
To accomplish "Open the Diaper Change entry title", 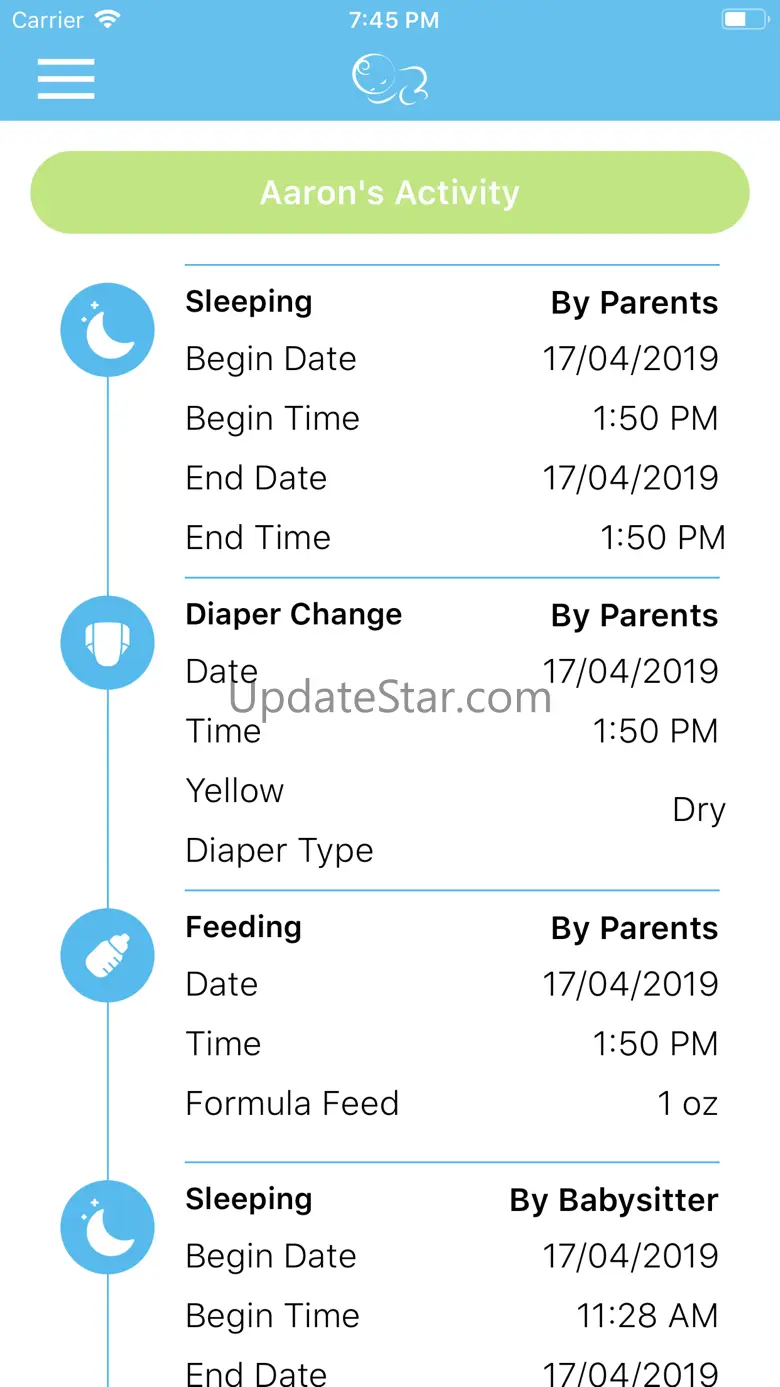I will coord(294,614).
